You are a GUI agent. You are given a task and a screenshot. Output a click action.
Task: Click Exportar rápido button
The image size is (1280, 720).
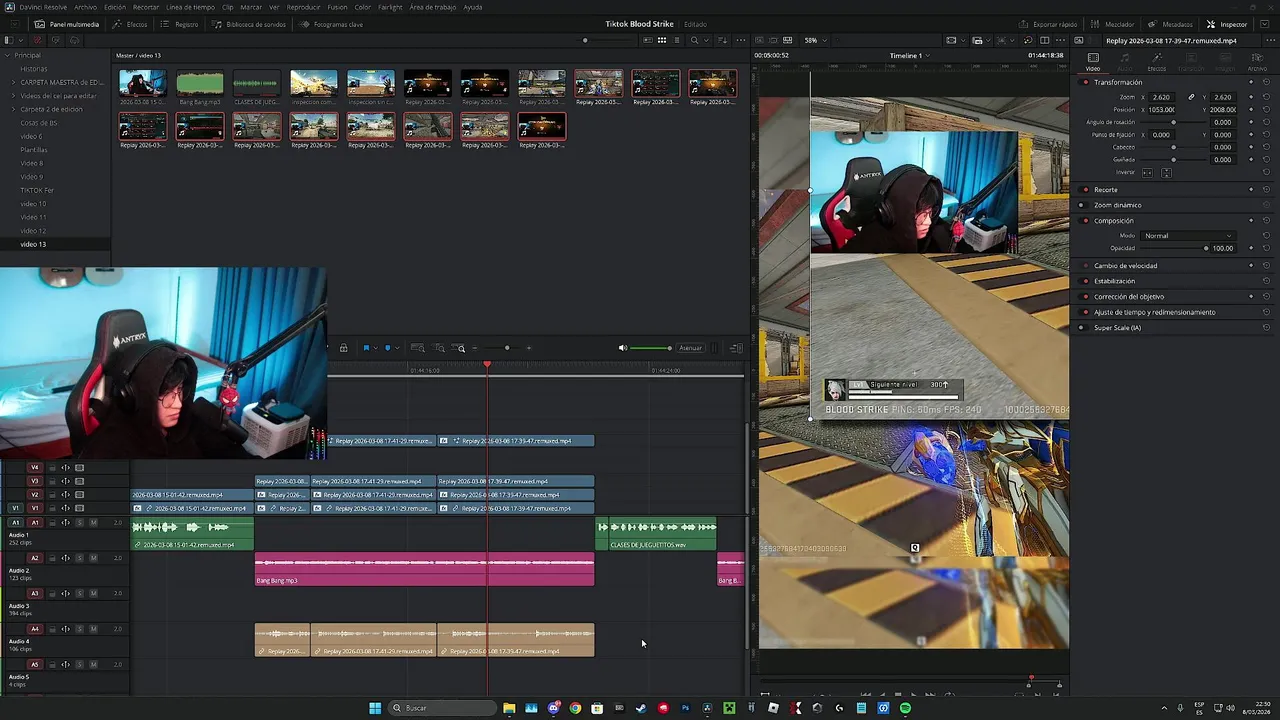pyautogui.click(x=1048, y=24)
